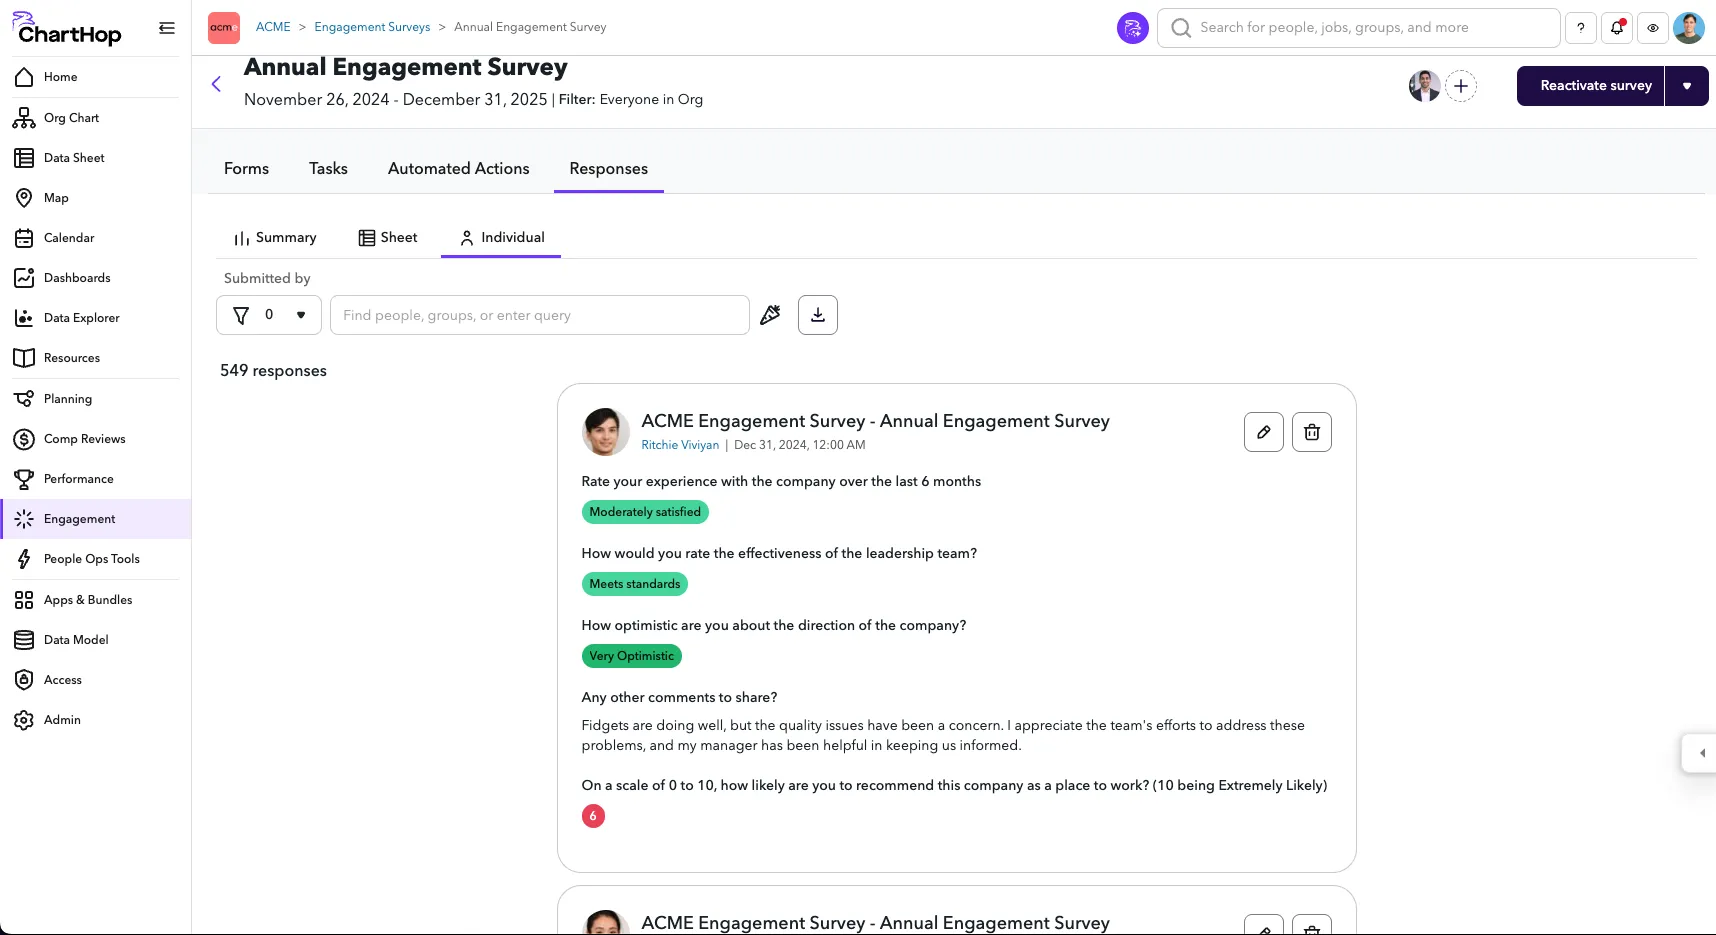Click the Reactivate survey button
The width and height of the screenshot is (1716, 935).
tap(1592, 86)
